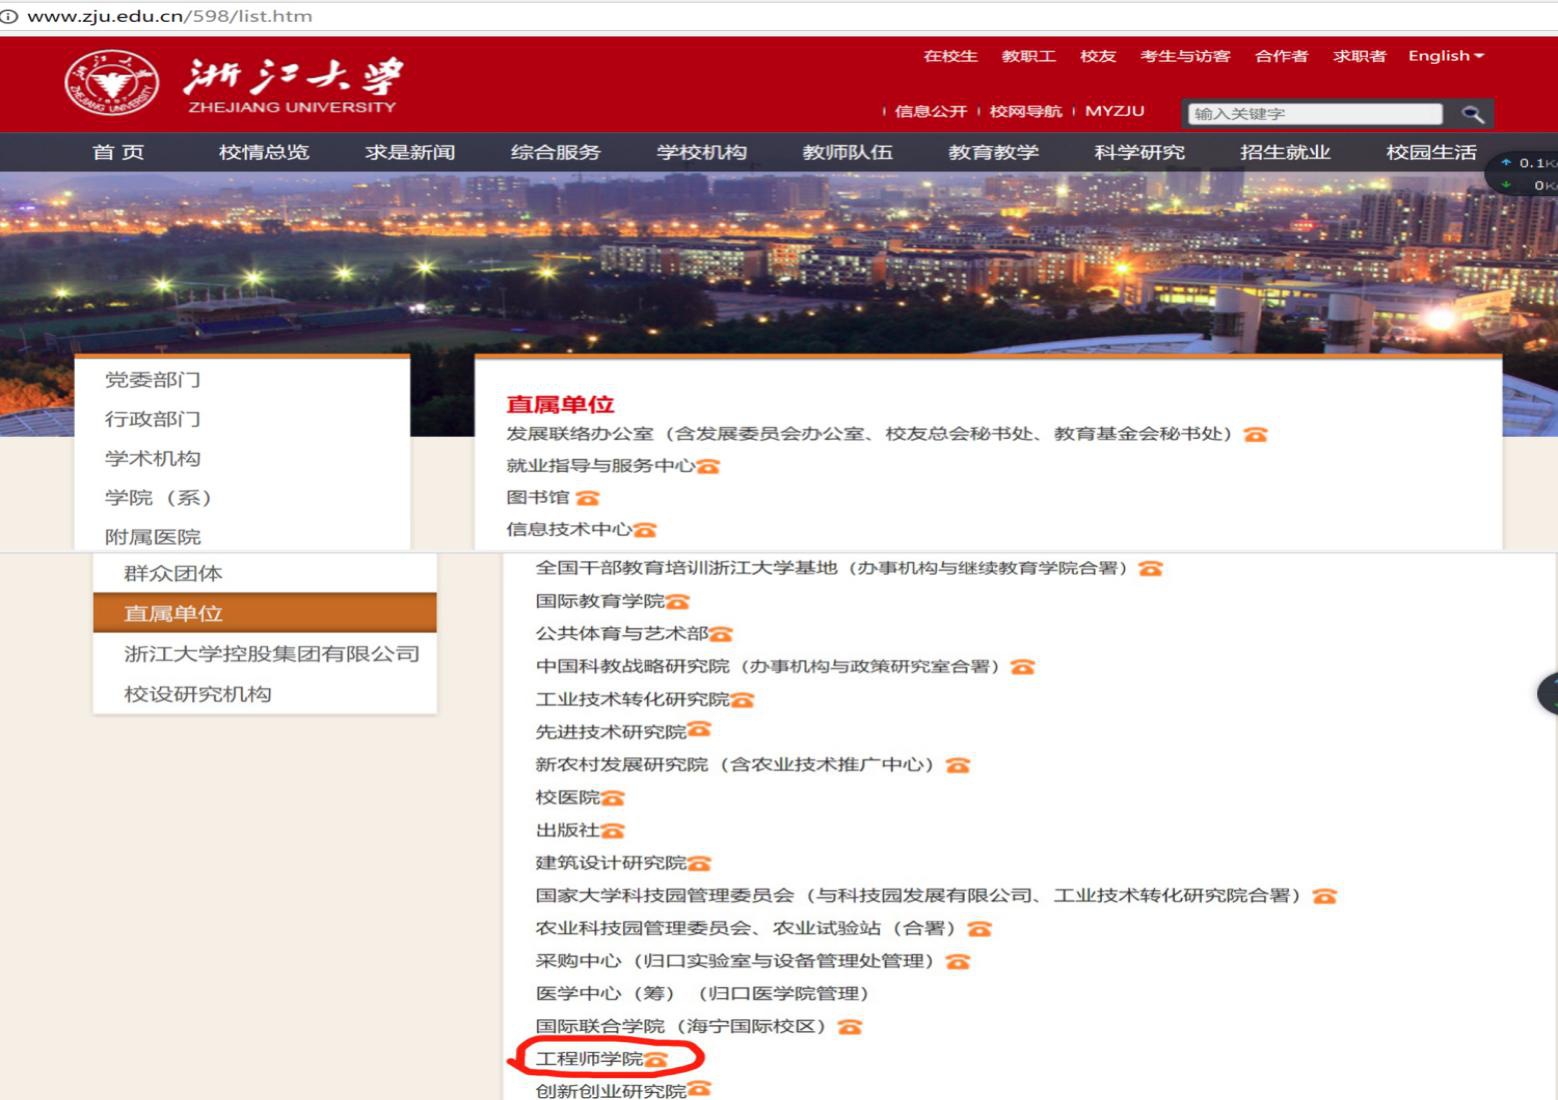Click phone icon beside 公共体育与艺术部
The image size is (1558, 1100).
point(721,634)
